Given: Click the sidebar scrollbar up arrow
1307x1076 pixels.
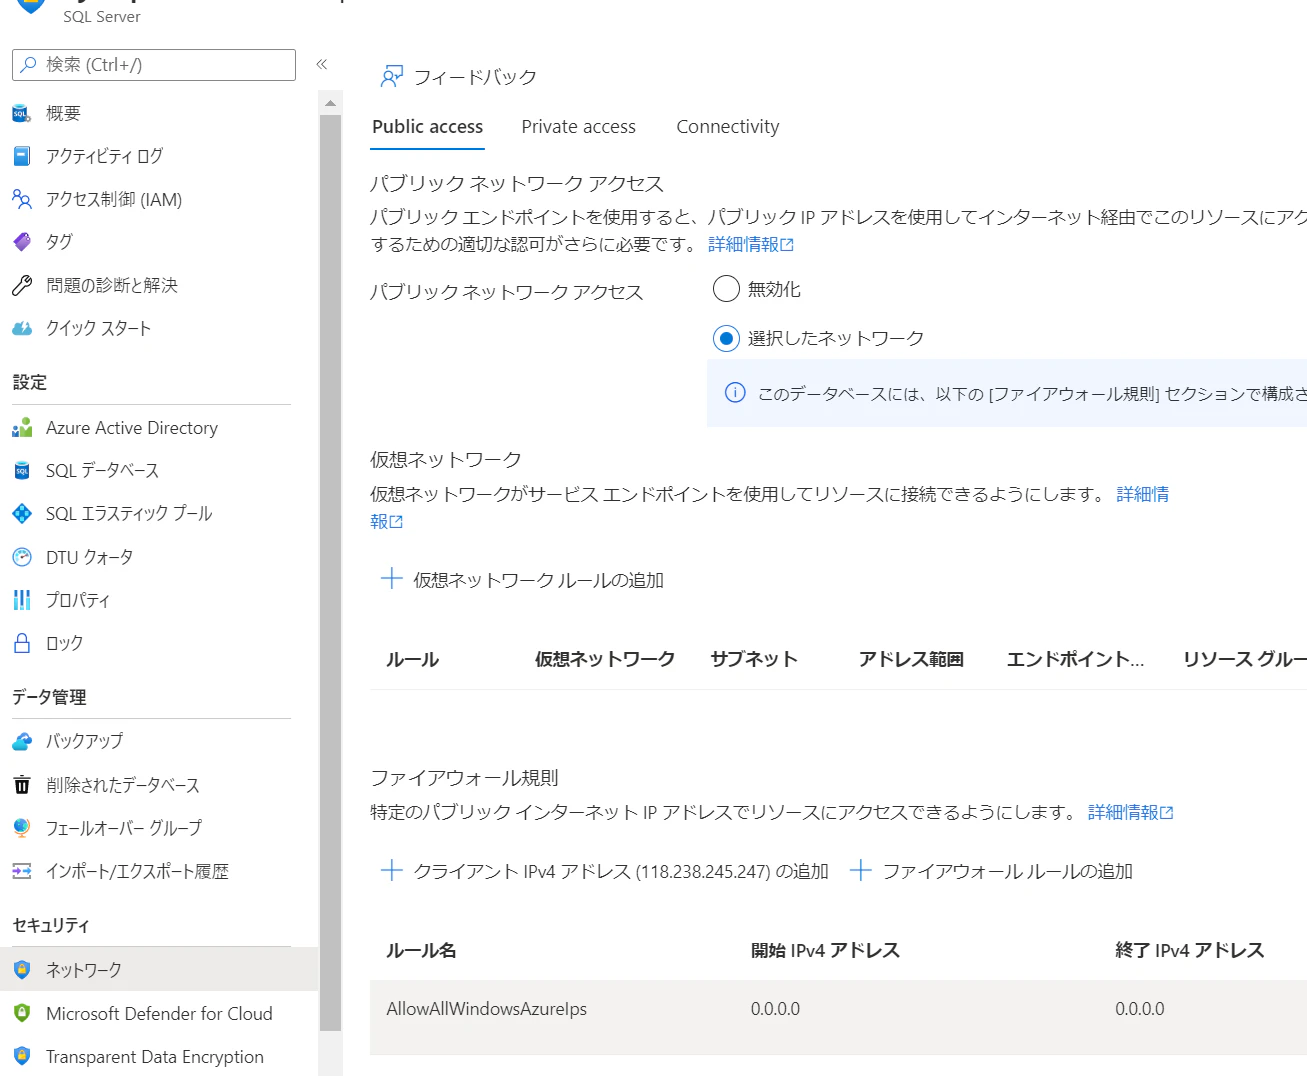Looking at the screenshot, I should 330,103.
